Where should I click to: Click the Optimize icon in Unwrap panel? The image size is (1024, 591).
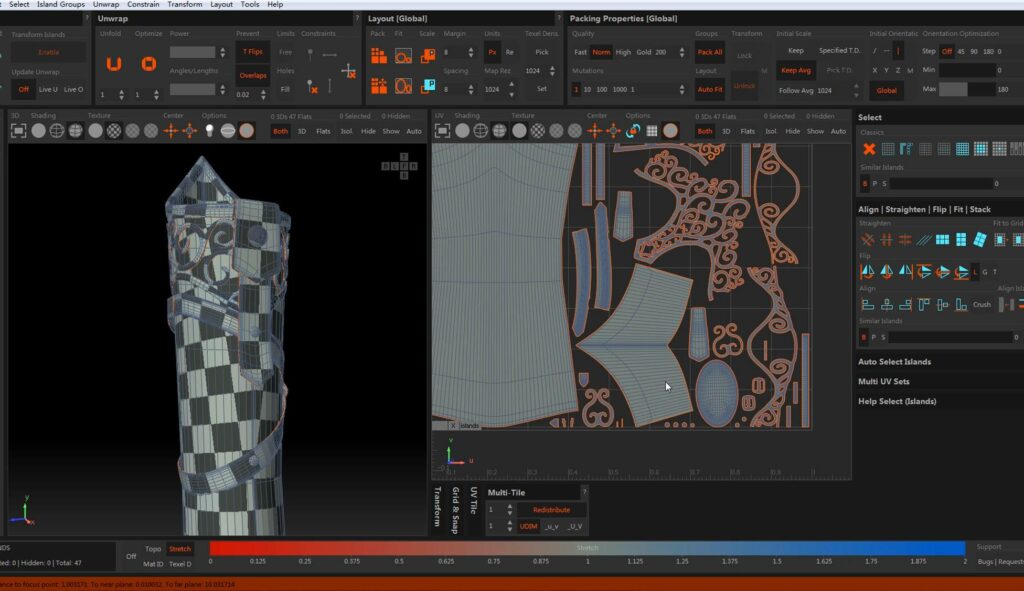coord(149,63)
